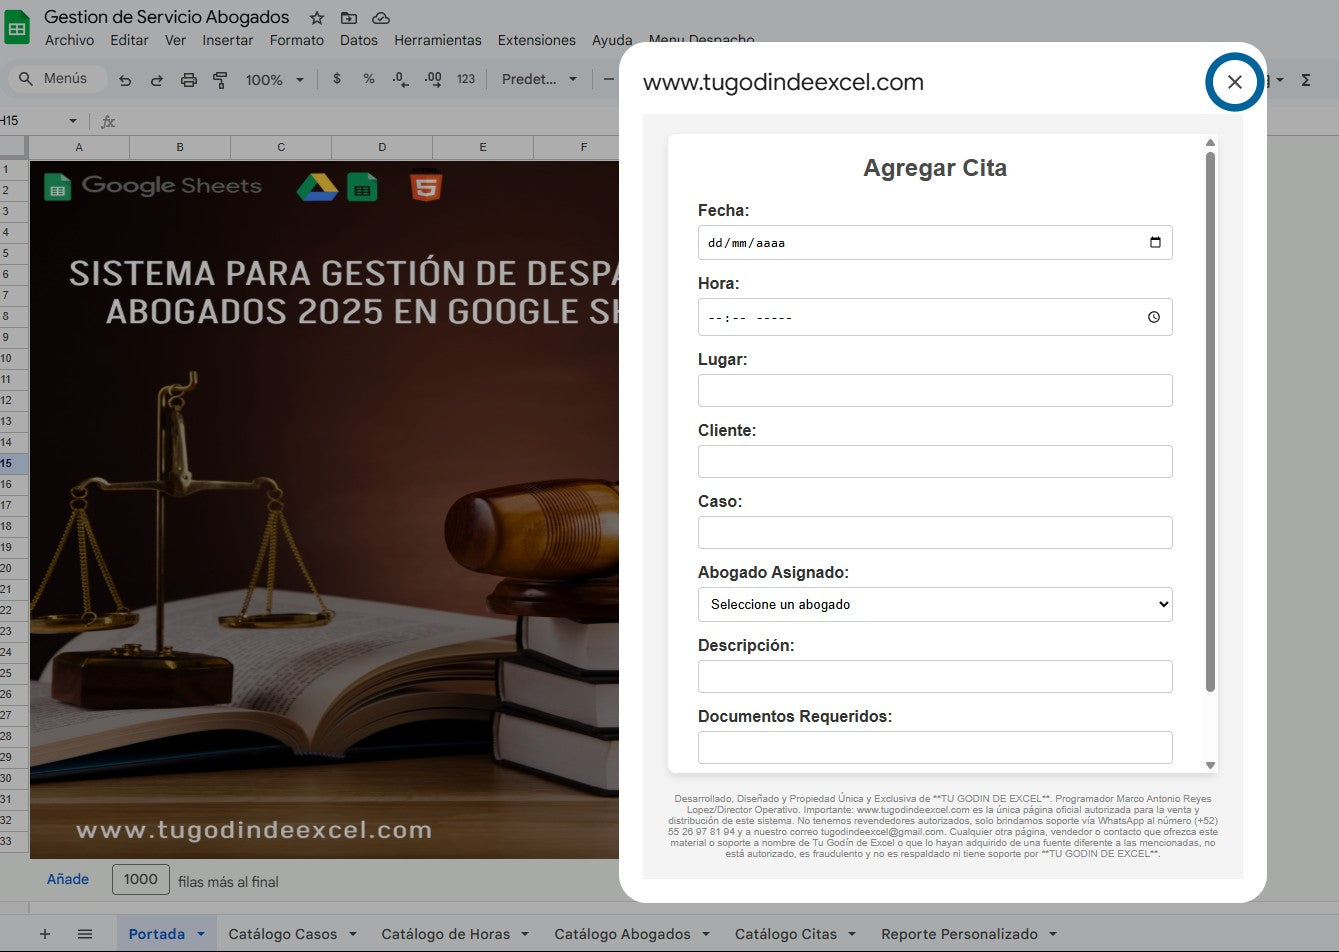Image resolution: width=1339 pixels, height=952 pixels.
Task: Click the Añade rows link
Action: [68, 879]
